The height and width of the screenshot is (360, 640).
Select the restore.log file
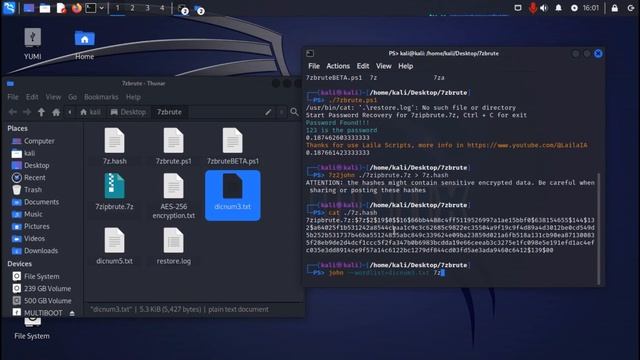point(173,246)
